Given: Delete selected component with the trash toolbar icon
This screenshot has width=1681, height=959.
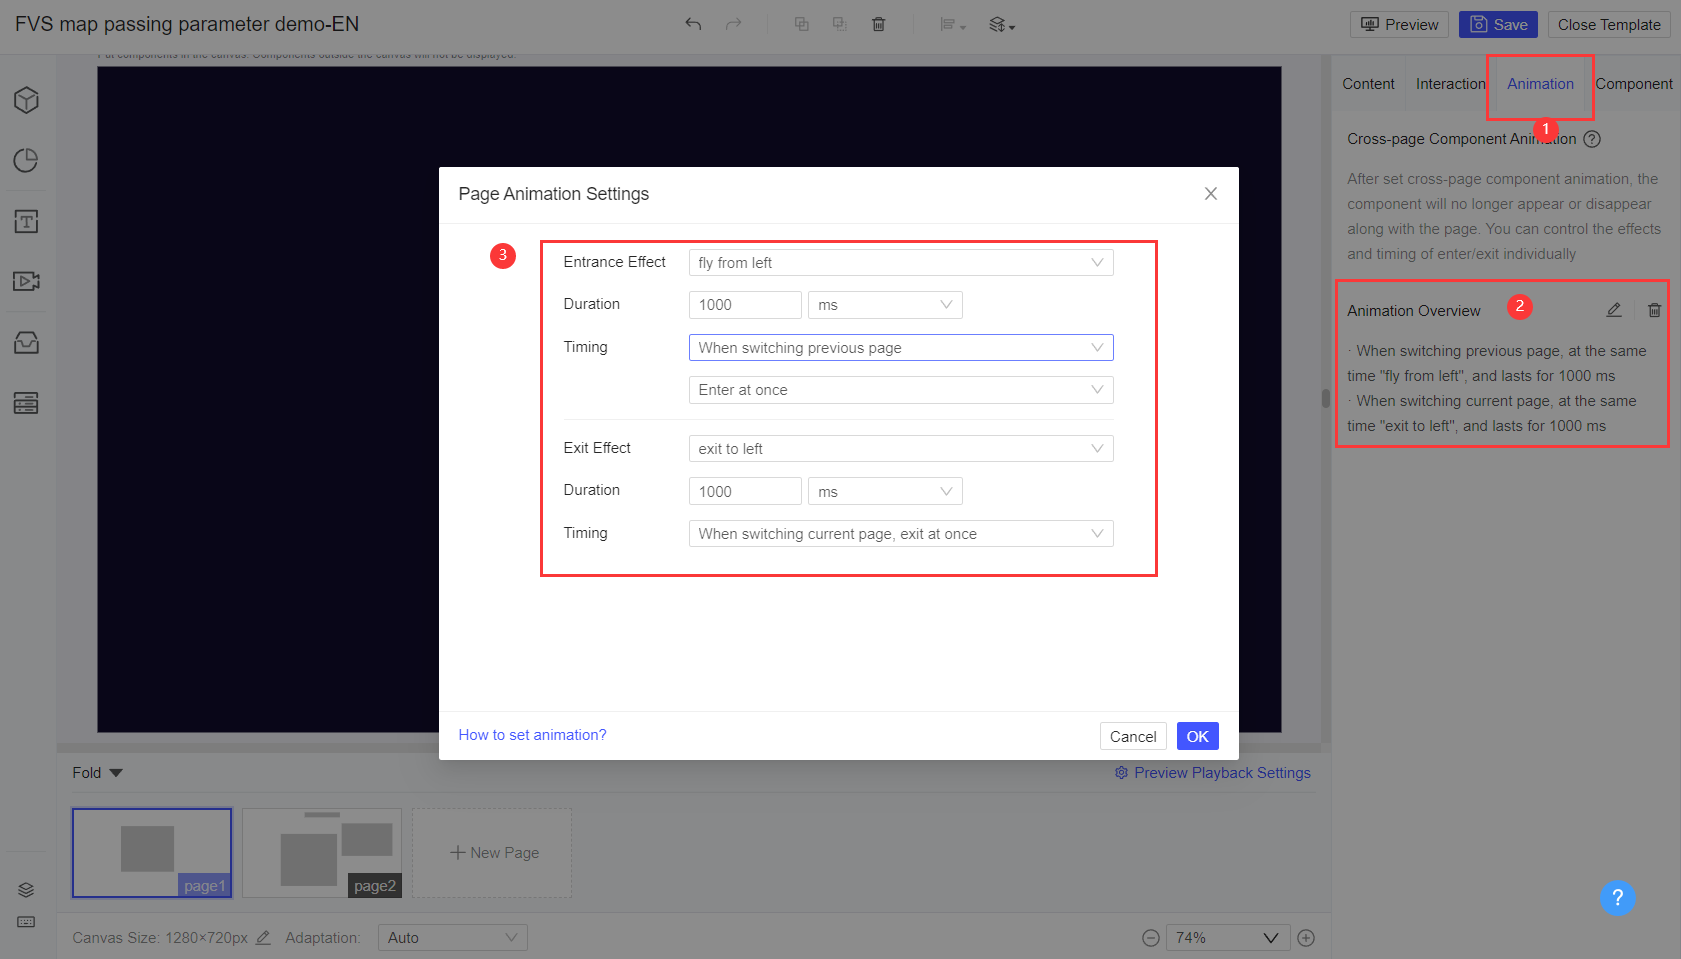Looking at the screenshot, I should [879, 23].
